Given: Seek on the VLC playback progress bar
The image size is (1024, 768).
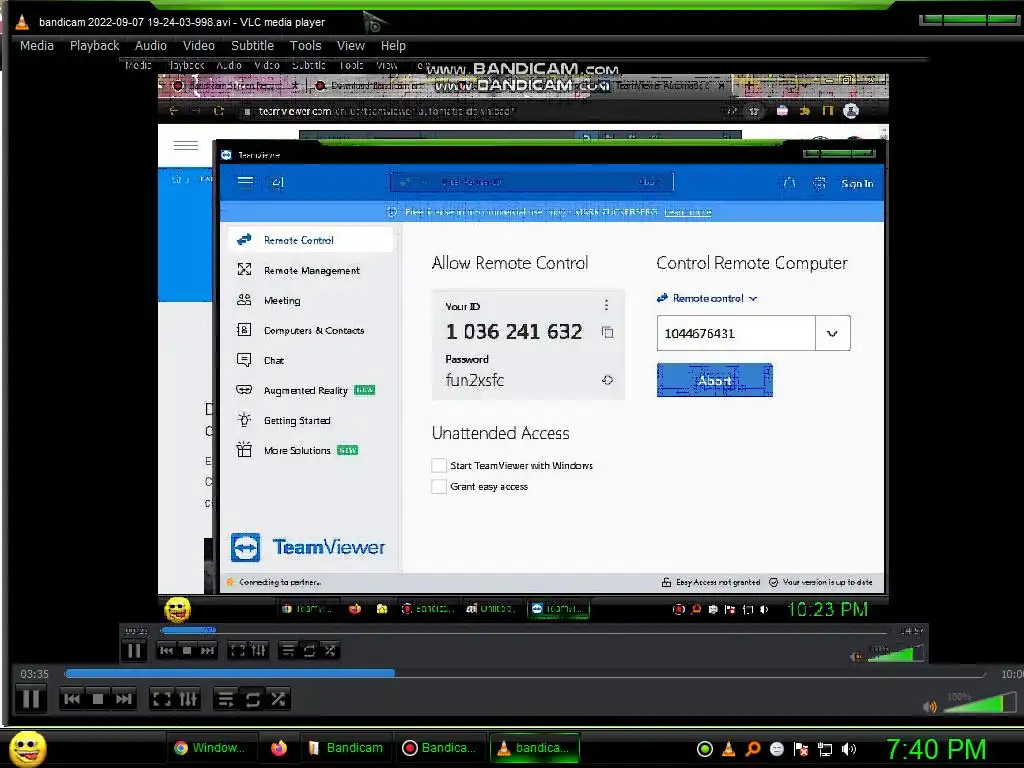Looking at the screenshot, I should click(525, 673).
